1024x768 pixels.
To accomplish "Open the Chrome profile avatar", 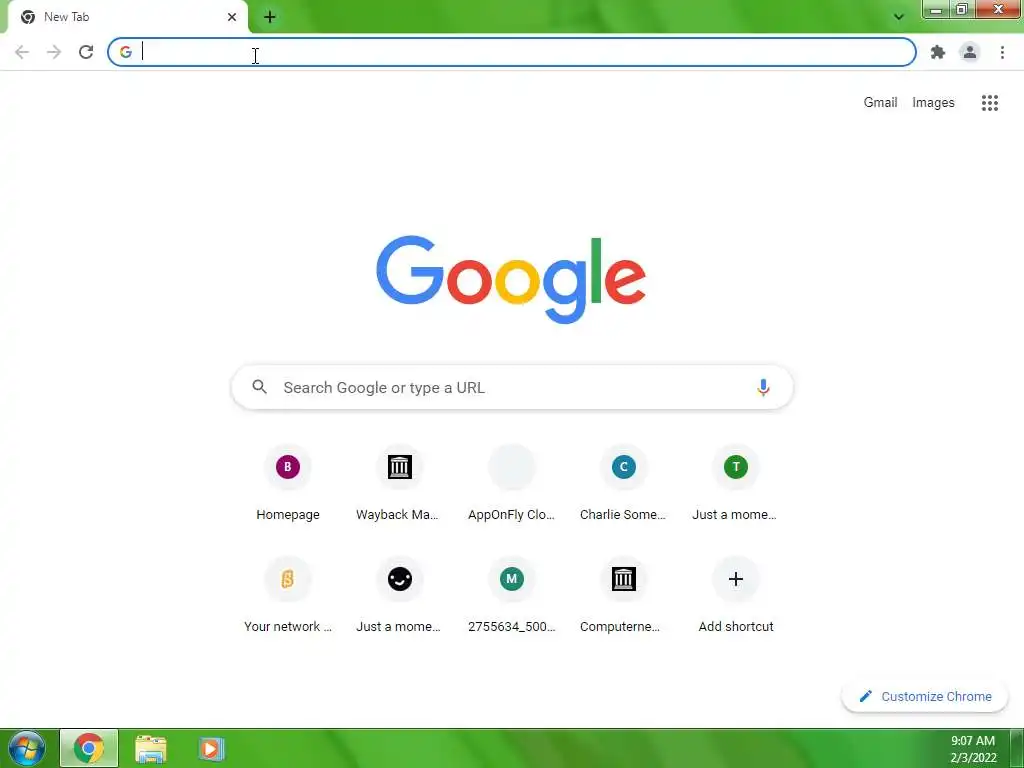I will click(970, 52).
